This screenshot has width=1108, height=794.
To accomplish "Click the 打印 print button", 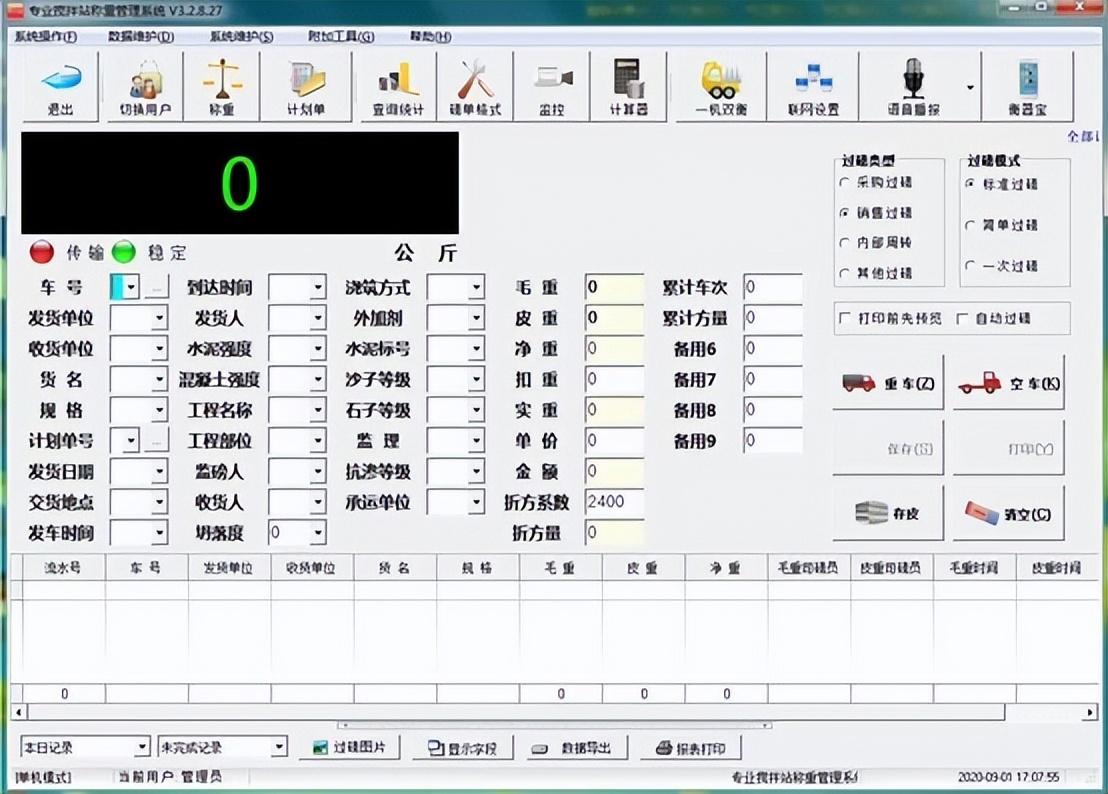I will click(x=1008, y=449).
